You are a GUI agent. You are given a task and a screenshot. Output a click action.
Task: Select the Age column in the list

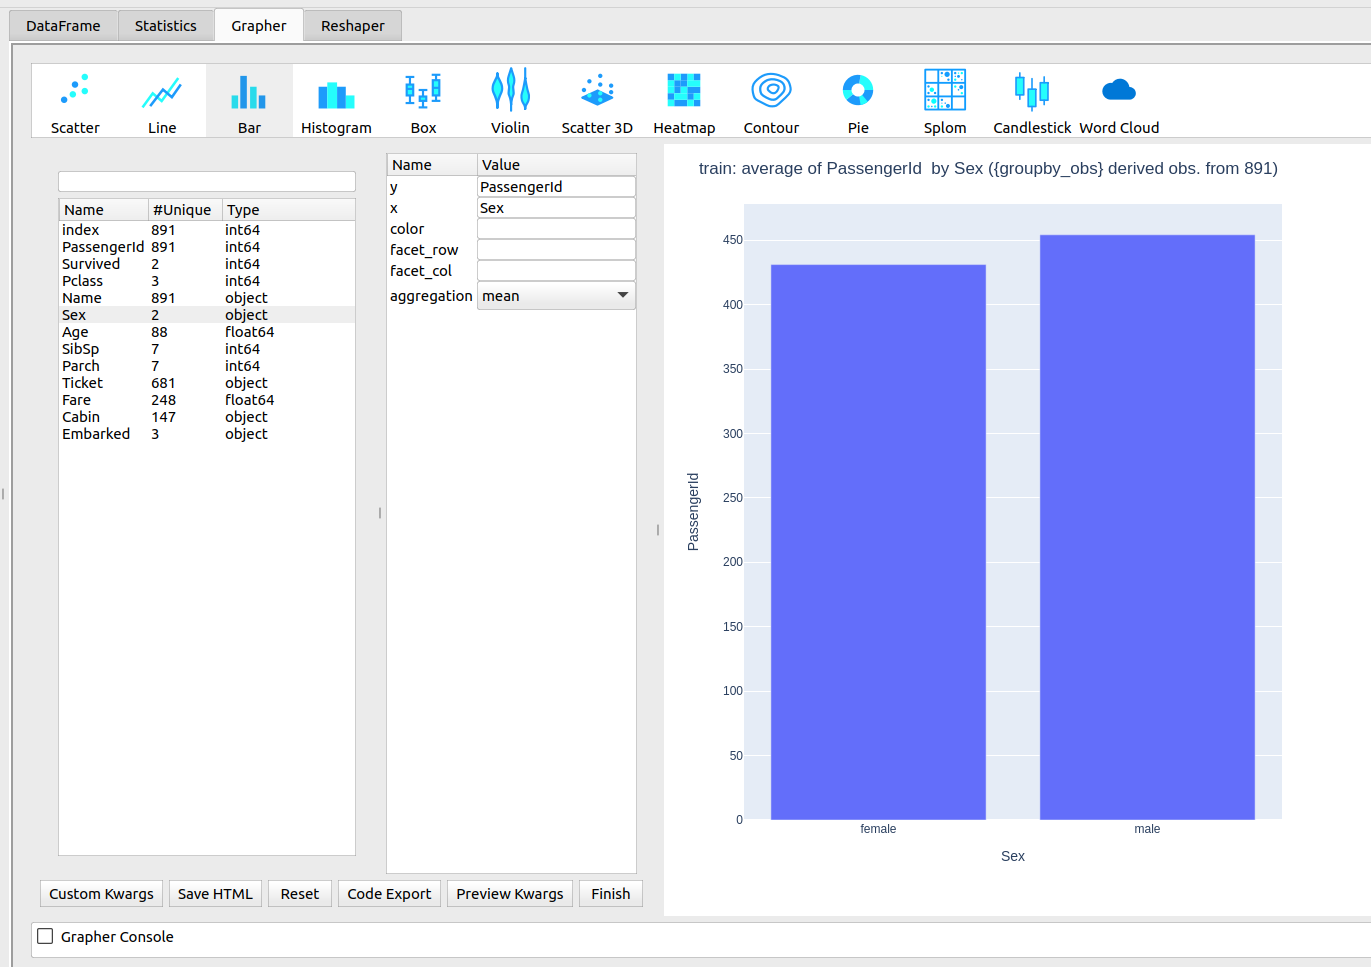pos(76,332)
